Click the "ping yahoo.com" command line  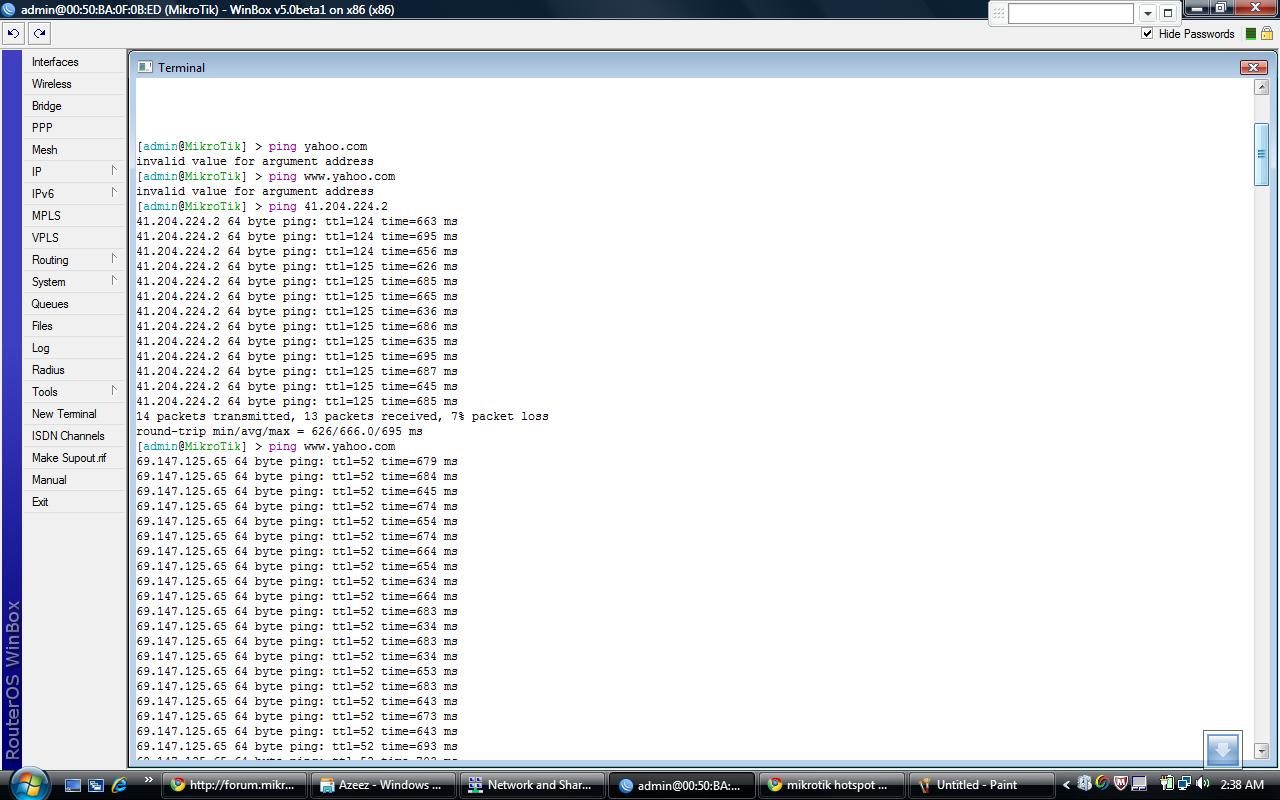252,146
